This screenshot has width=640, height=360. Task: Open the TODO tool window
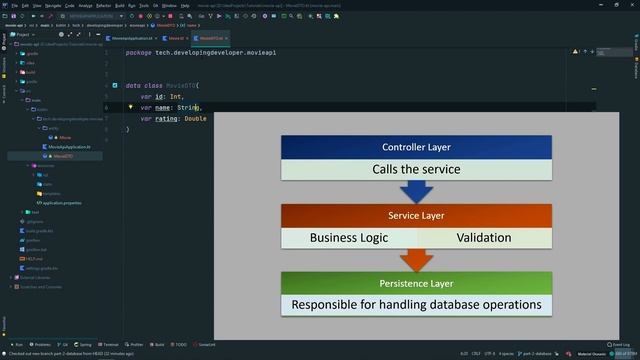click(x=178, y=345)
